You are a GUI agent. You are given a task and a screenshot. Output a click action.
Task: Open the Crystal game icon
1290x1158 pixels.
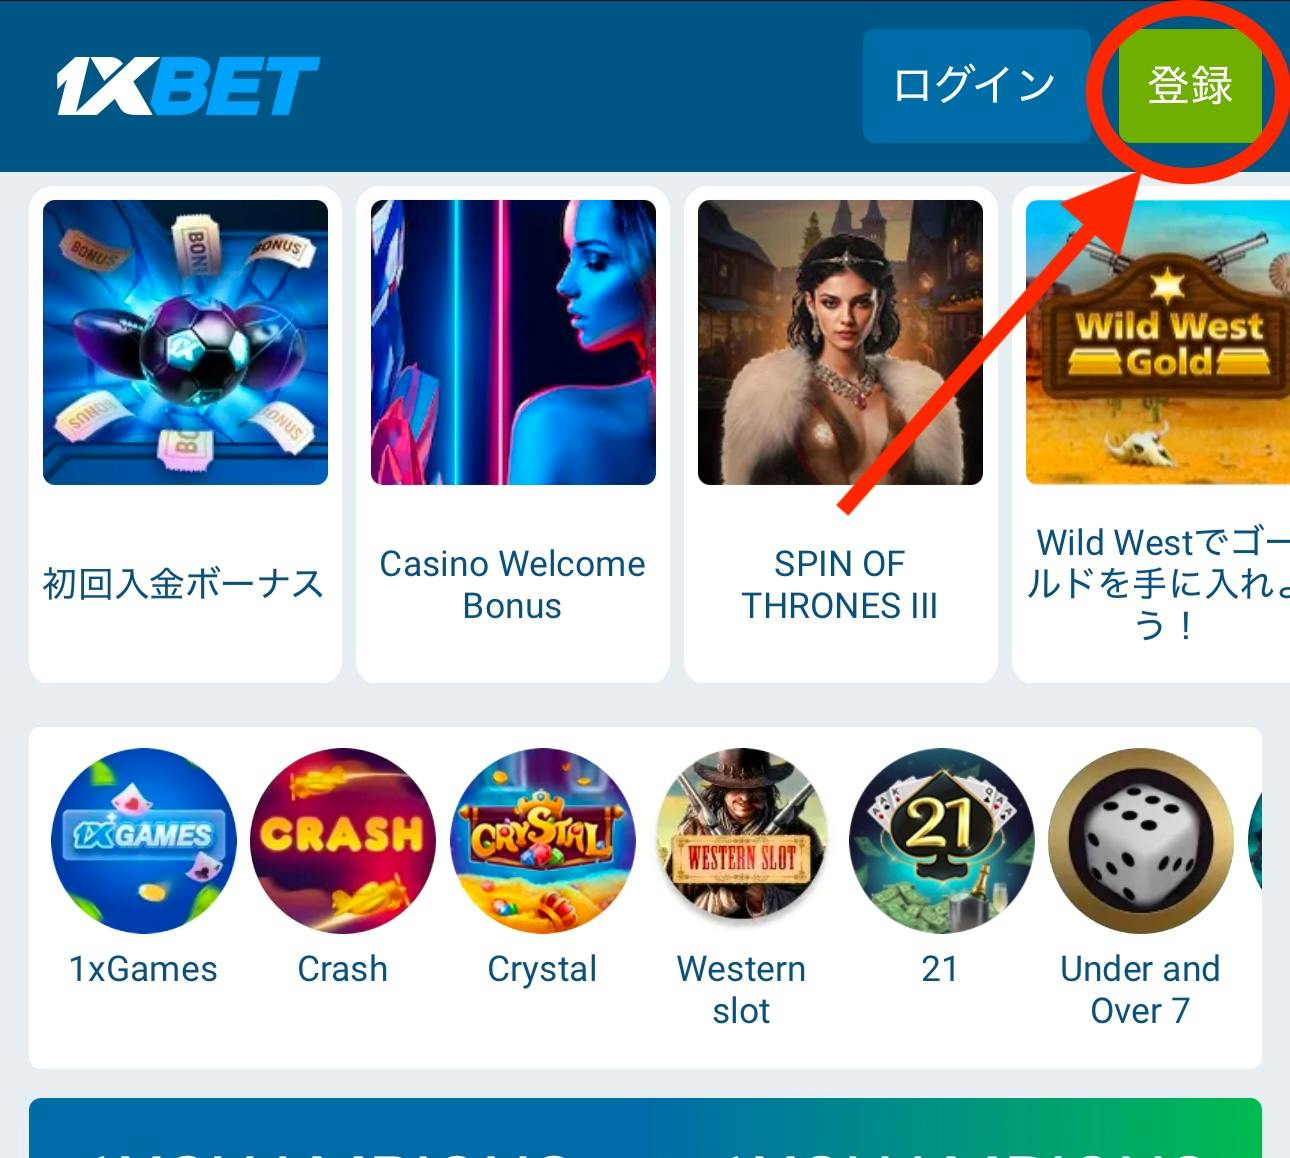(543, 840)
